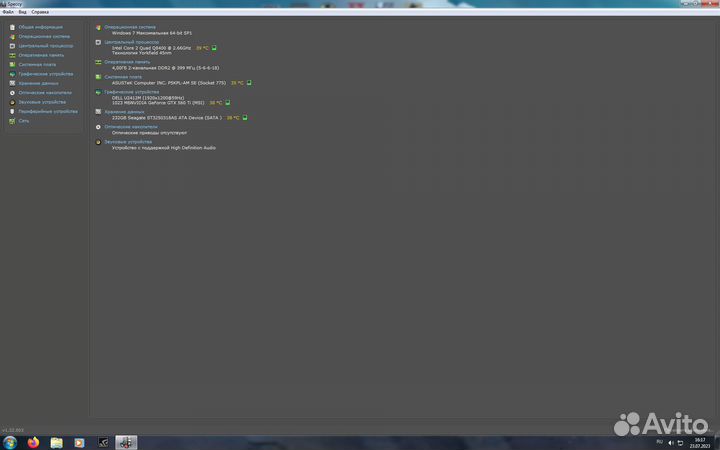Click the green sensor icon beside GeForce GTX temperature
This screenshot has width=720, height=450.
click(x=228, y=103)
